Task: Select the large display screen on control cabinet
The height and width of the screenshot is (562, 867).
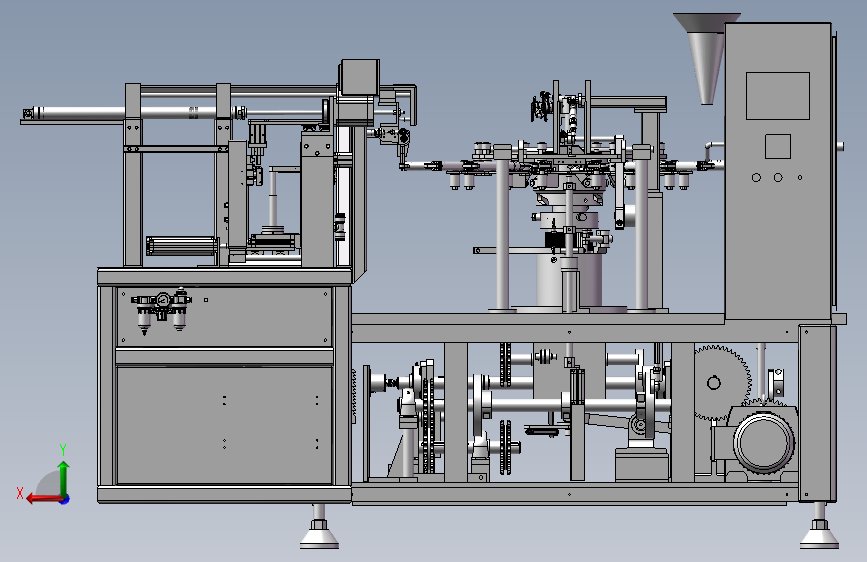Action: (777, 96)
